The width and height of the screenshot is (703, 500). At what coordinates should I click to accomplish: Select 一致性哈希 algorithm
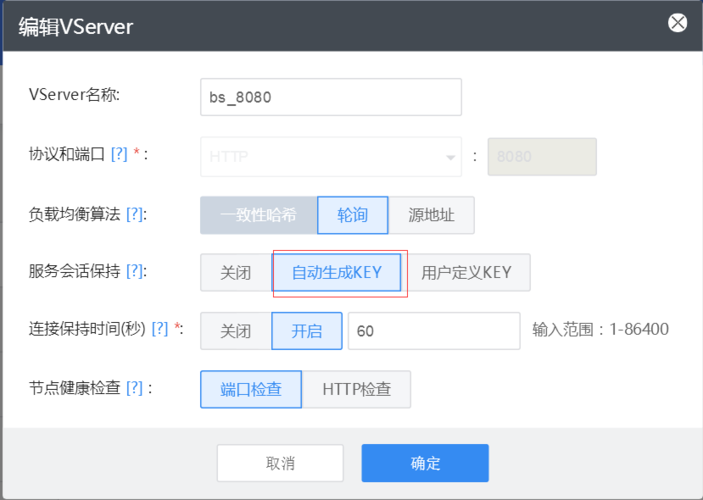[259, 215]
